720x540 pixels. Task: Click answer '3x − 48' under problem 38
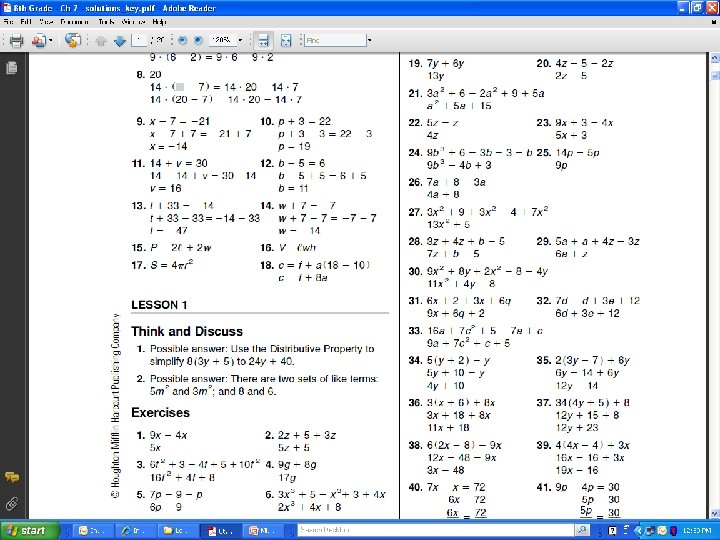(x=445, y=470)
